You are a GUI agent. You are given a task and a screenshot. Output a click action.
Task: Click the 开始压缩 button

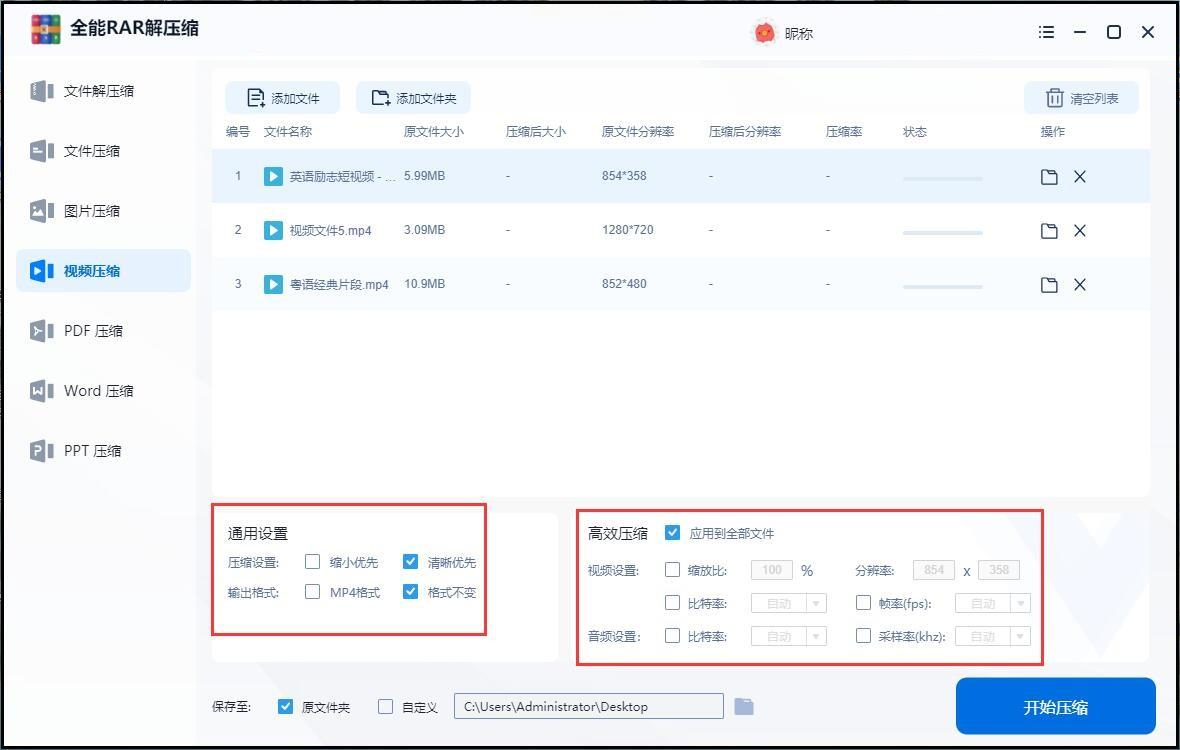click(x=1055, y=706)
